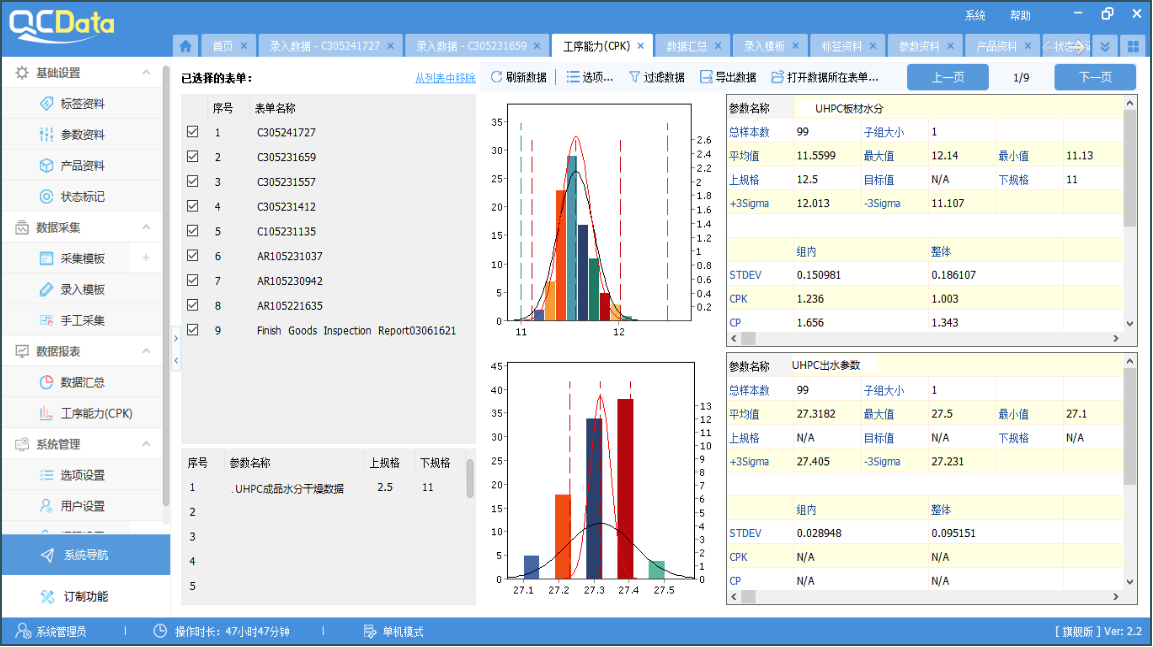This screenshot has height=647, width=1153.
Task: Click the refresh data (刷新数据) icon
Action: point(497,77)
